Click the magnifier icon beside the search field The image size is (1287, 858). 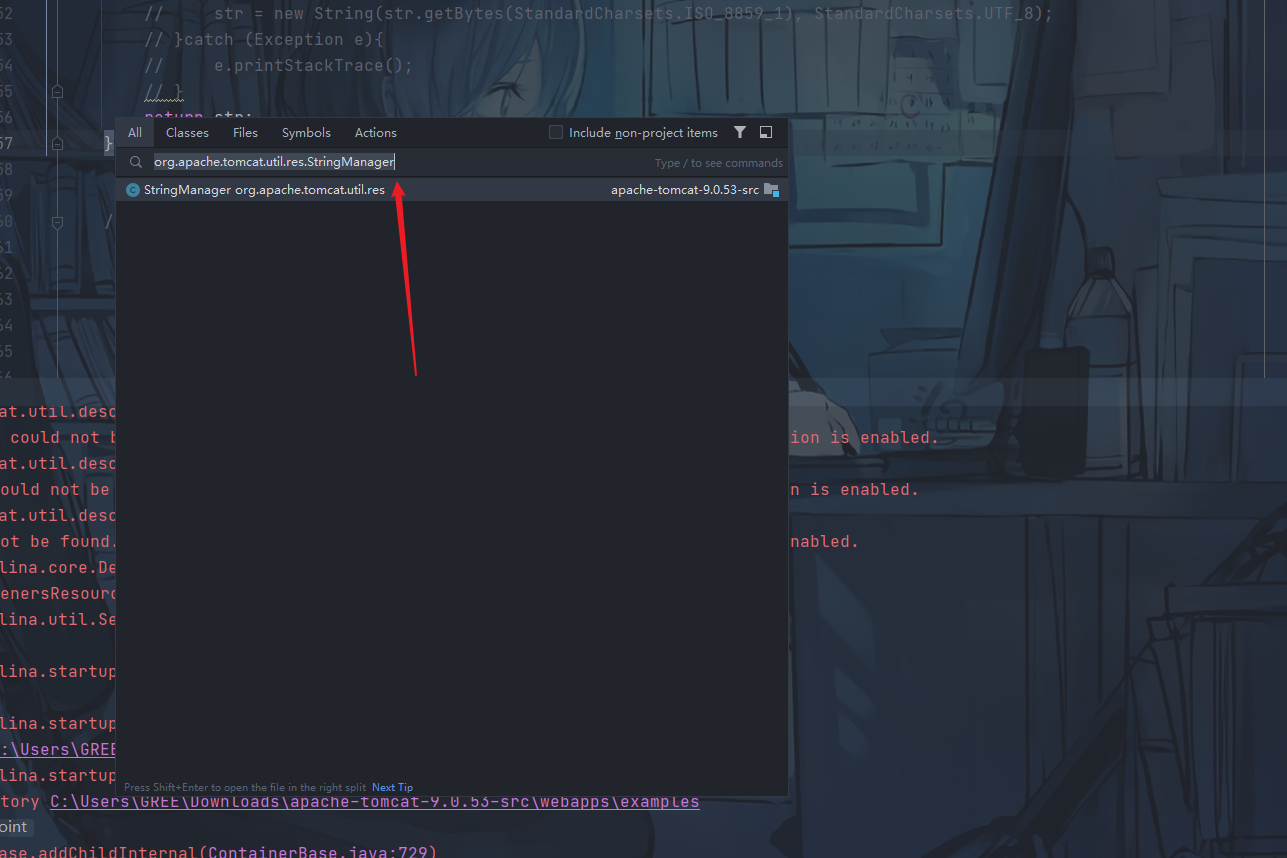136,162
